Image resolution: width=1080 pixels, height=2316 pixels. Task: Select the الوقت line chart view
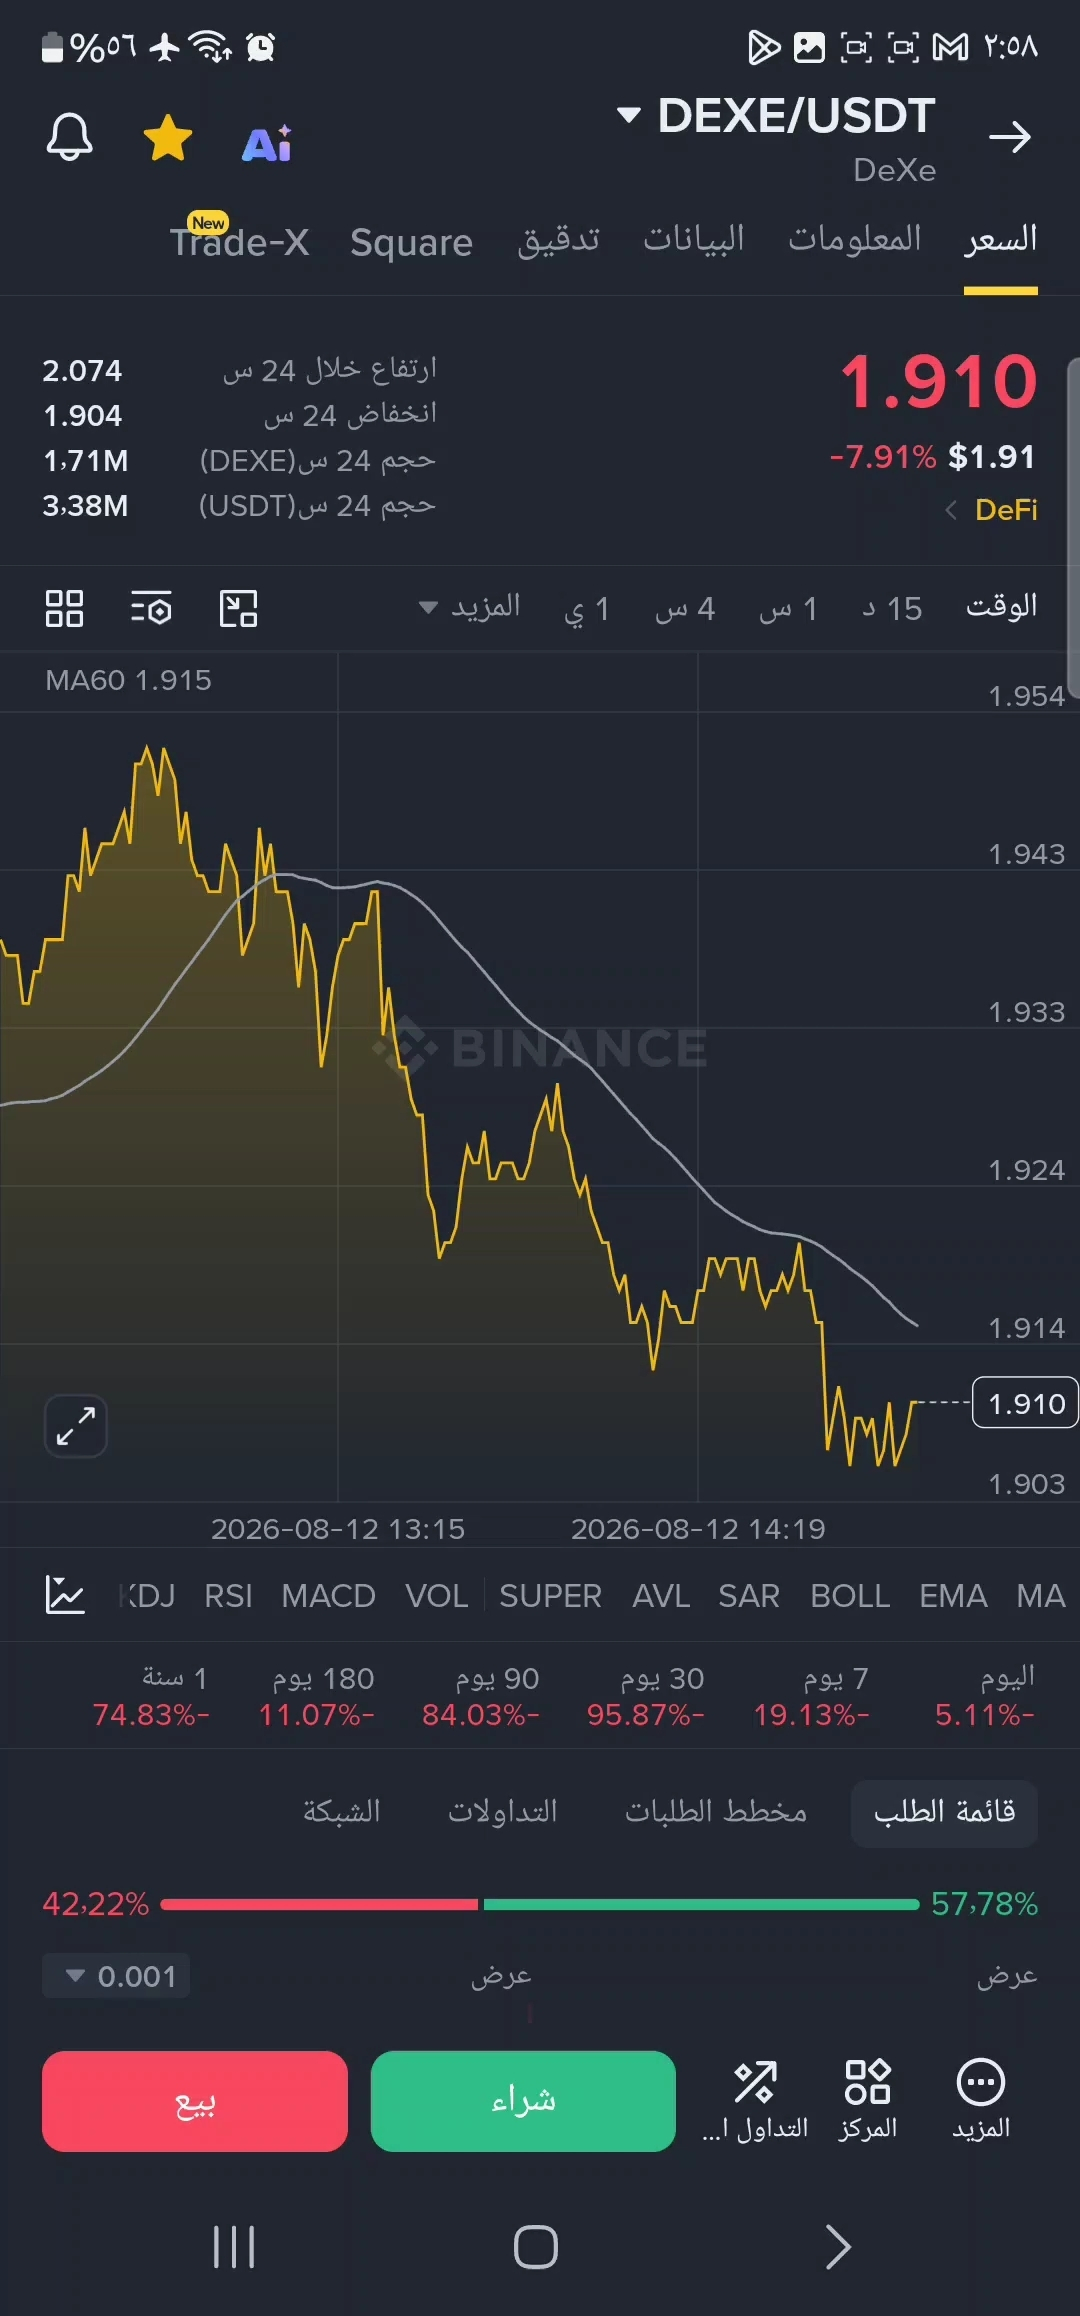click(x=1001, y=606)
